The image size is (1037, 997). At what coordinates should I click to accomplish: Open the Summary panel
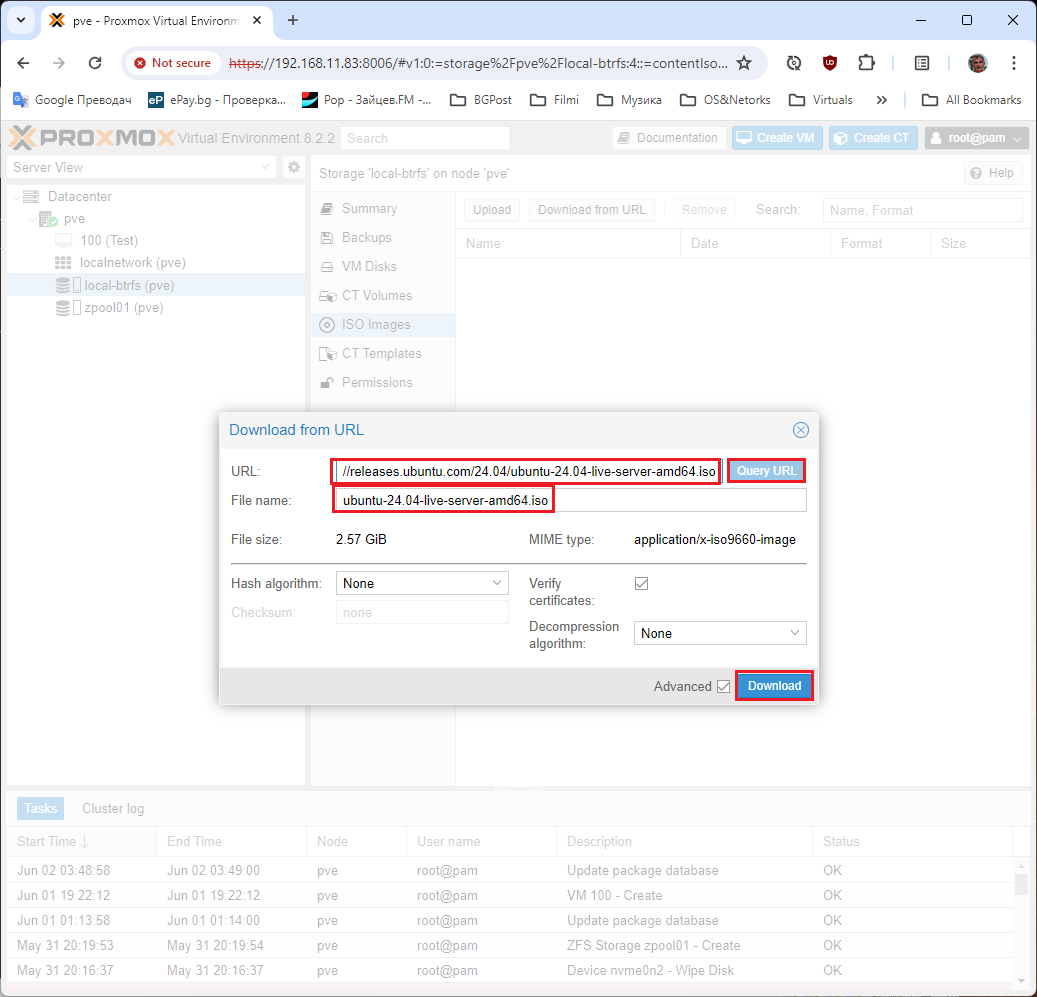383,209
